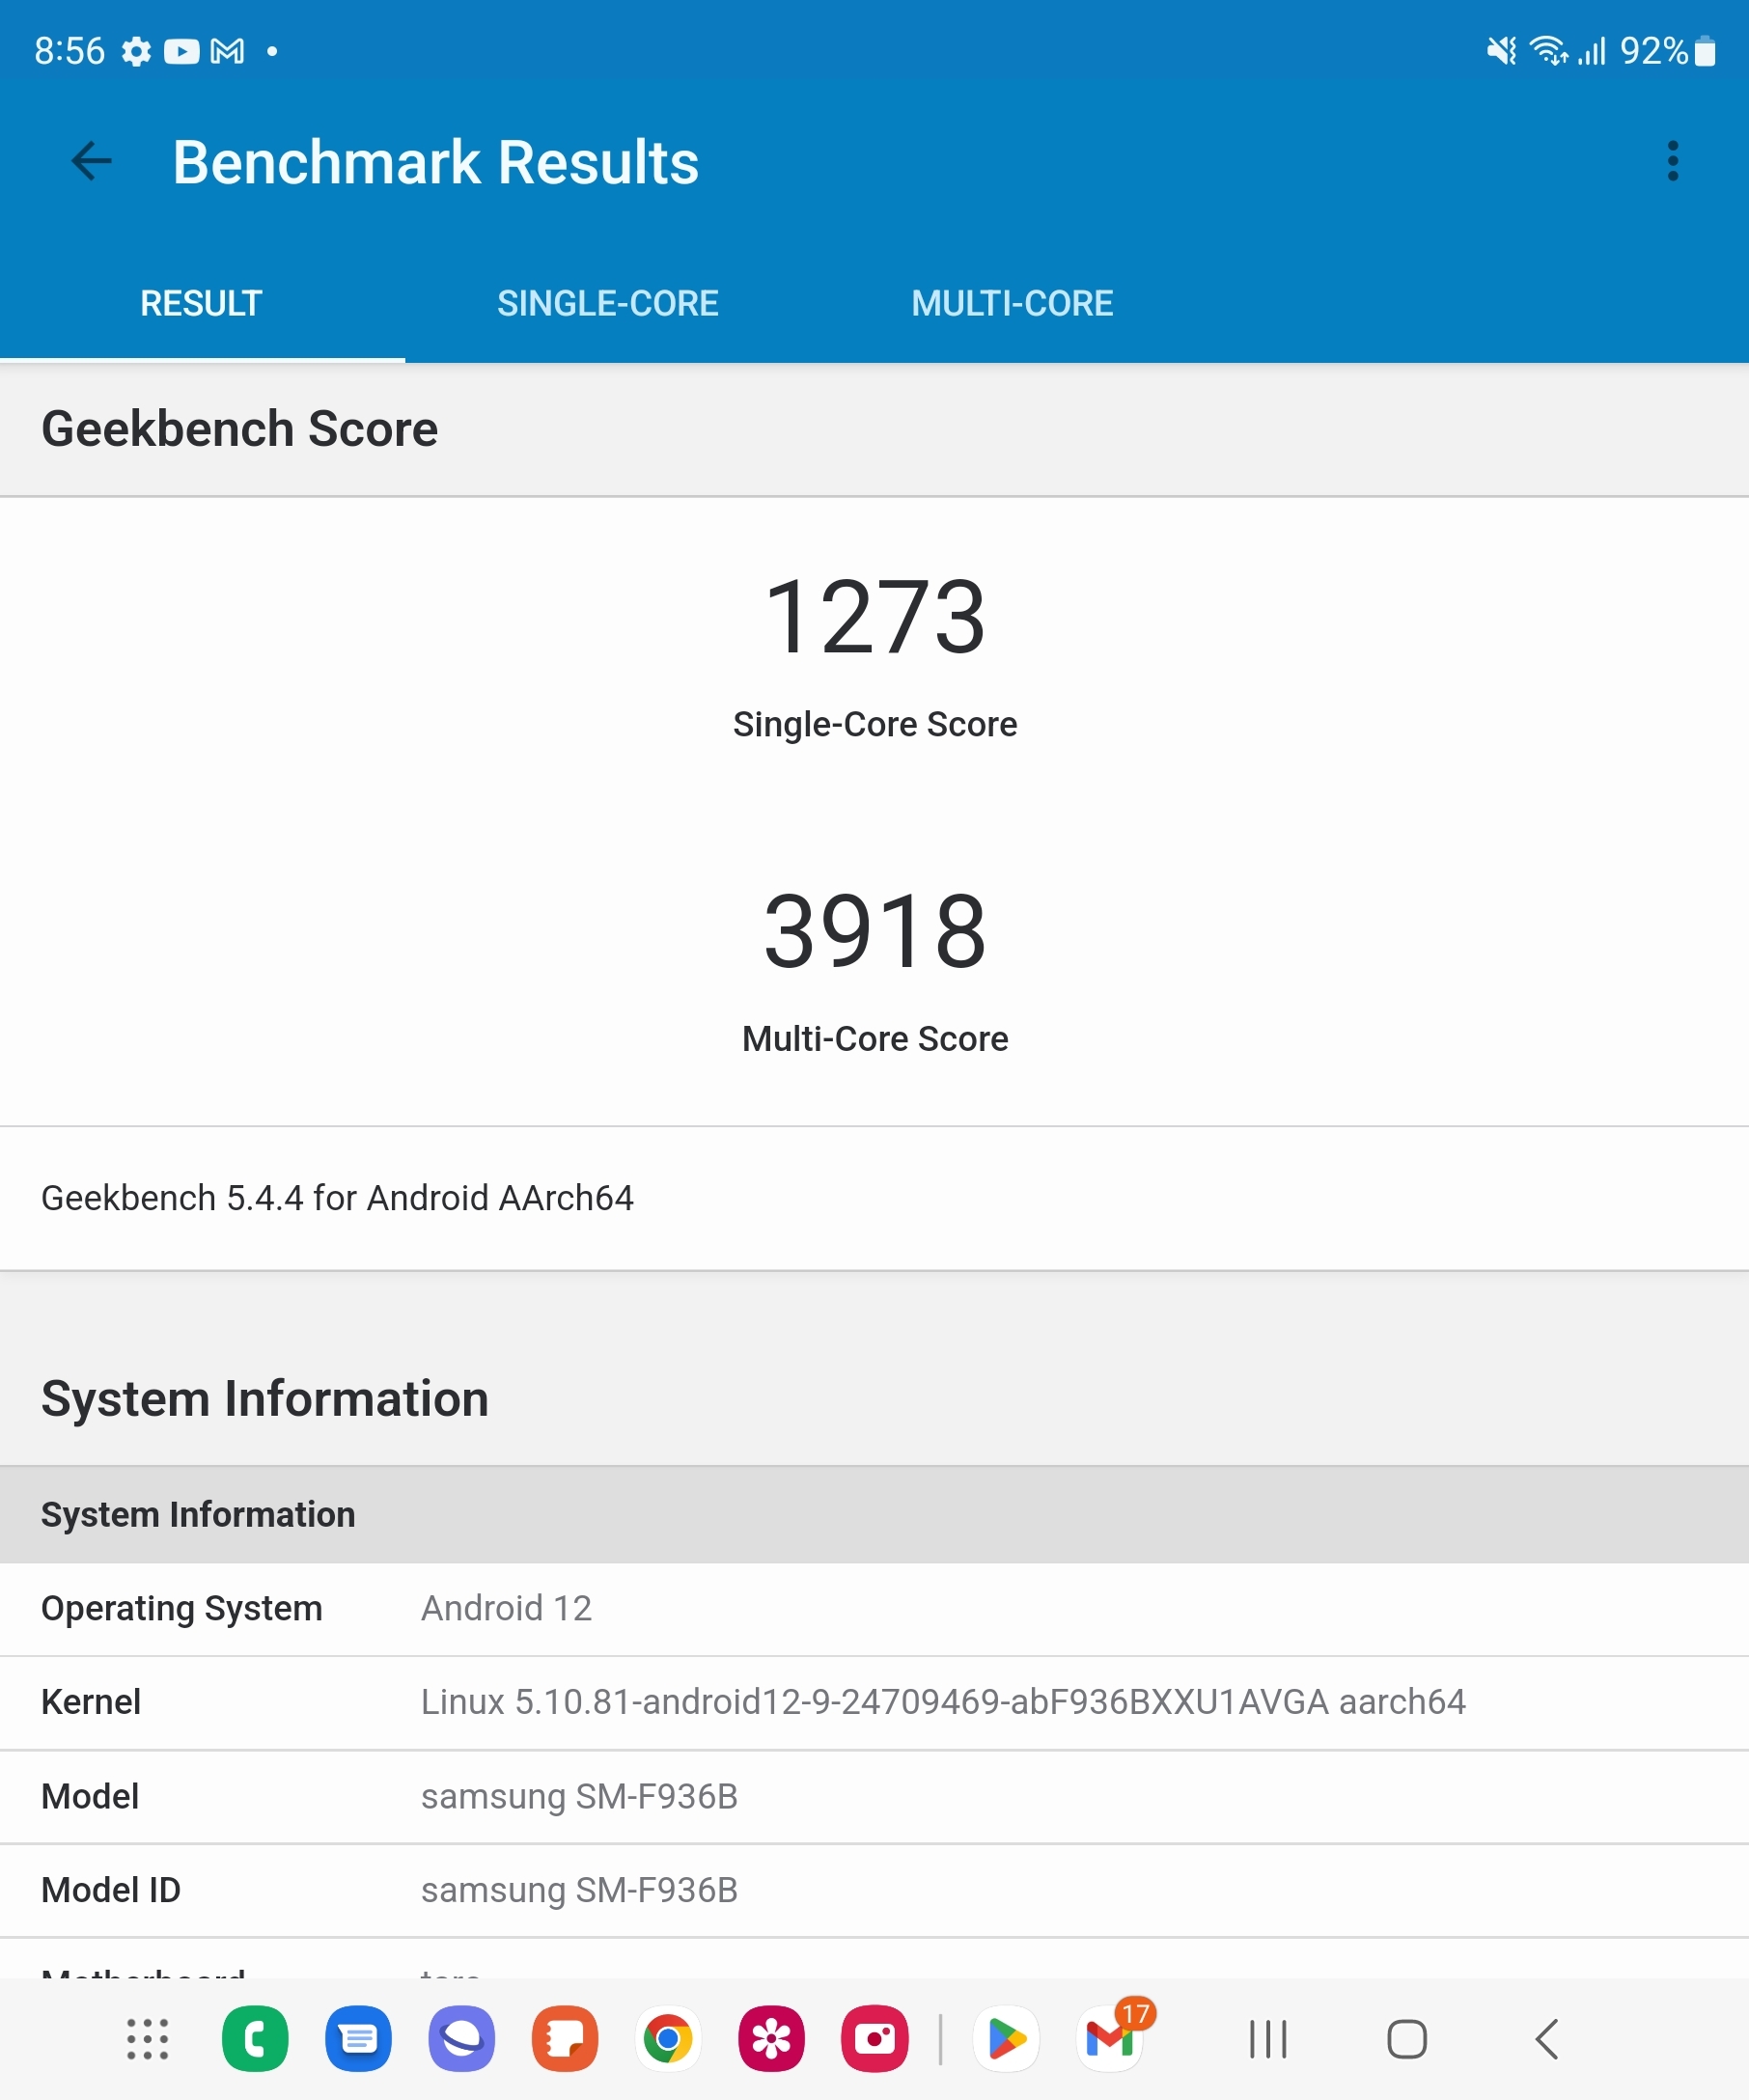Viewport: 1749px width, 2100px height.
Task: Open the orange Samsung Notes app
Action: pyautogui.click(x=565, y=2039)
